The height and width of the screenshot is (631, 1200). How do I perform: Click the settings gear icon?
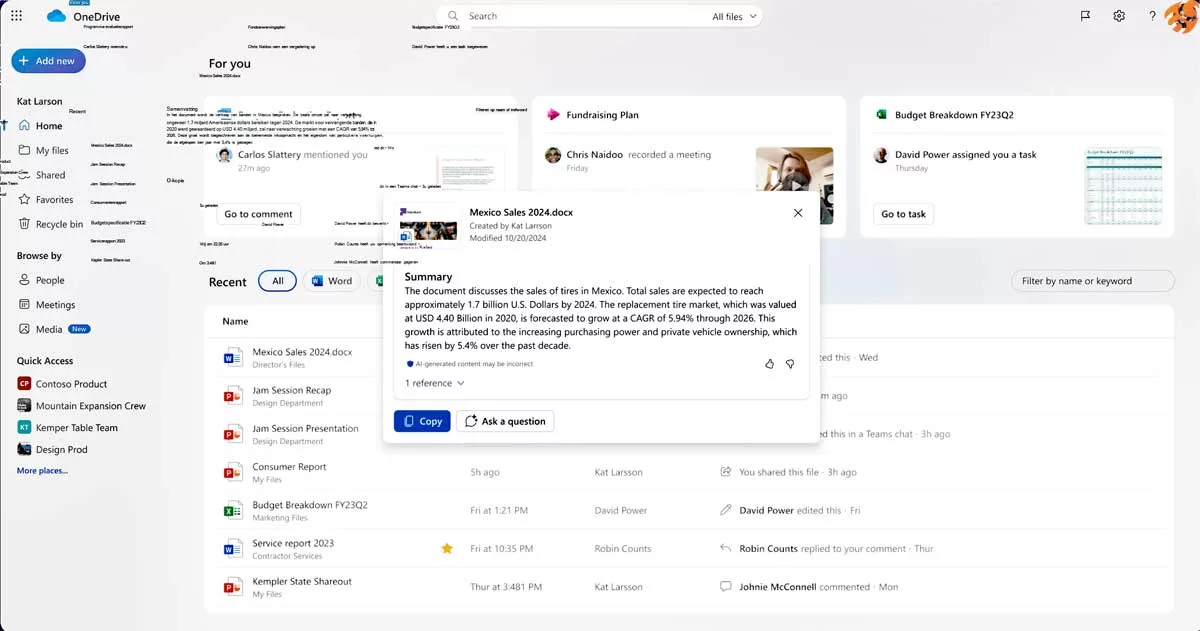click(1119, 16)
